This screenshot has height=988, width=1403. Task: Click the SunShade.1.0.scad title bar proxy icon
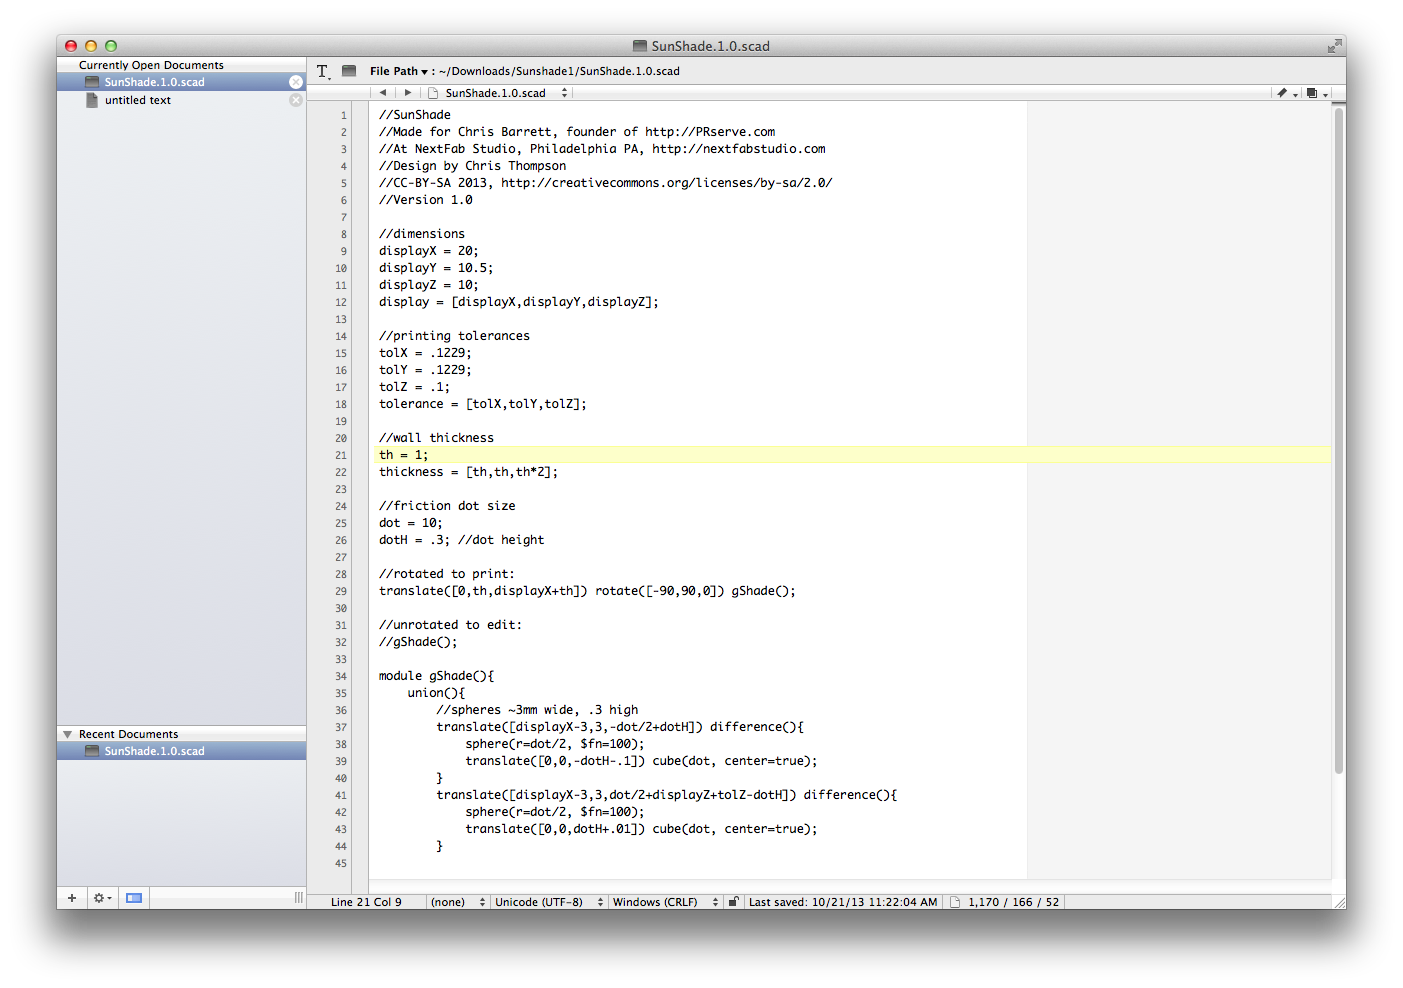pos(640,46)
